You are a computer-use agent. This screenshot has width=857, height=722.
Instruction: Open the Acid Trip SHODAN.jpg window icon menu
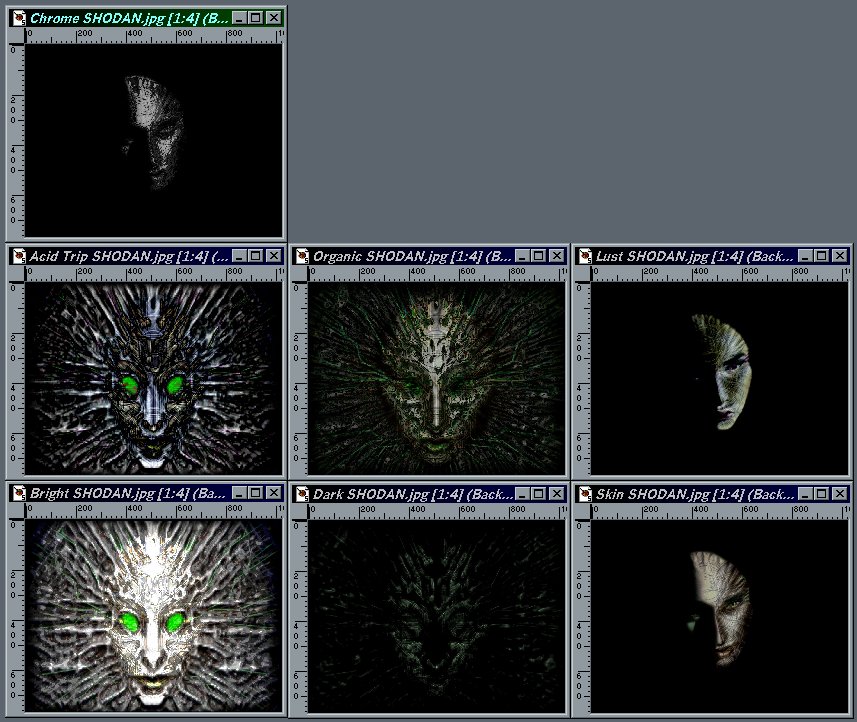point(19,256)
